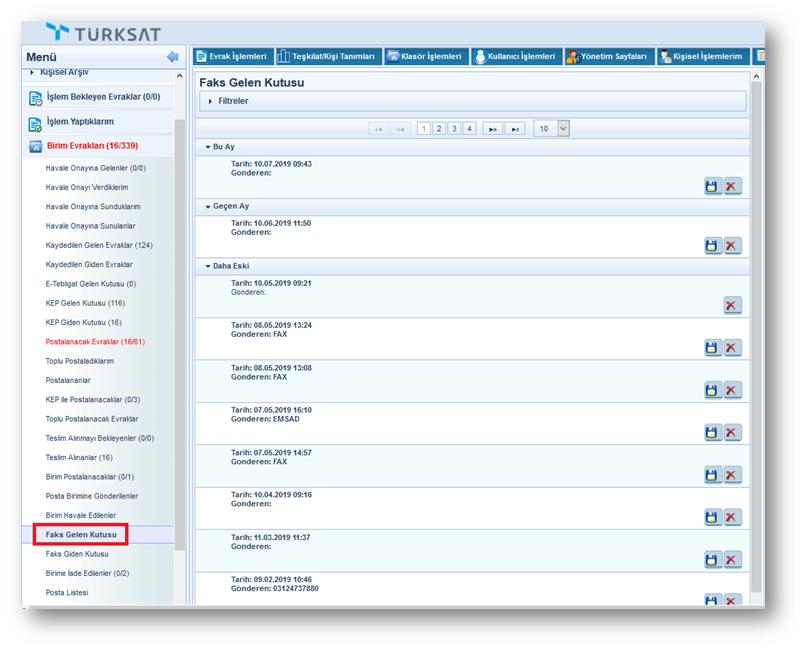
Task: Open the rows-per-page dropdown showing 10
Action: [563, 128]
